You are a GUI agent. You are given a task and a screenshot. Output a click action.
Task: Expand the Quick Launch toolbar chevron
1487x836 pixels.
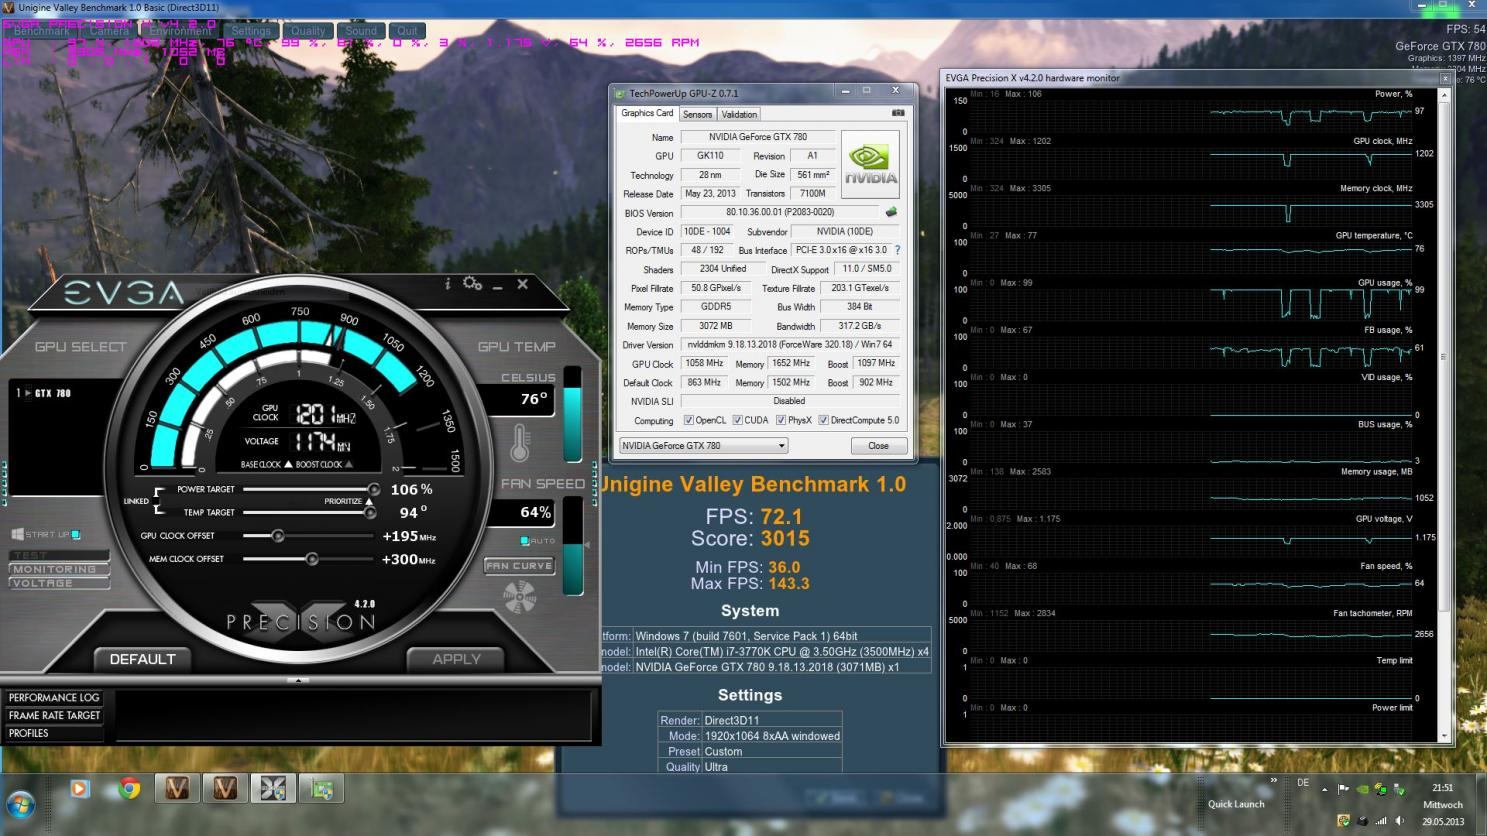click(1273, 781)
